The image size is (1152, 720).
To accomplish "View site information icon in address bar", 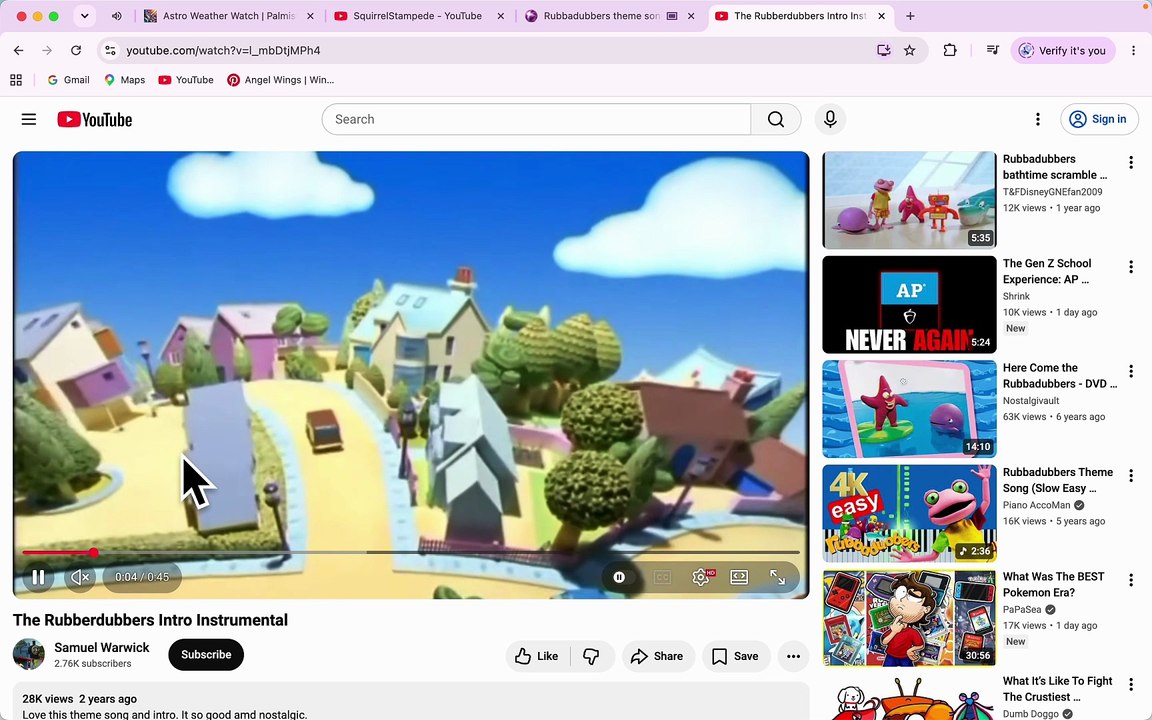I will [x=110, y=50].
